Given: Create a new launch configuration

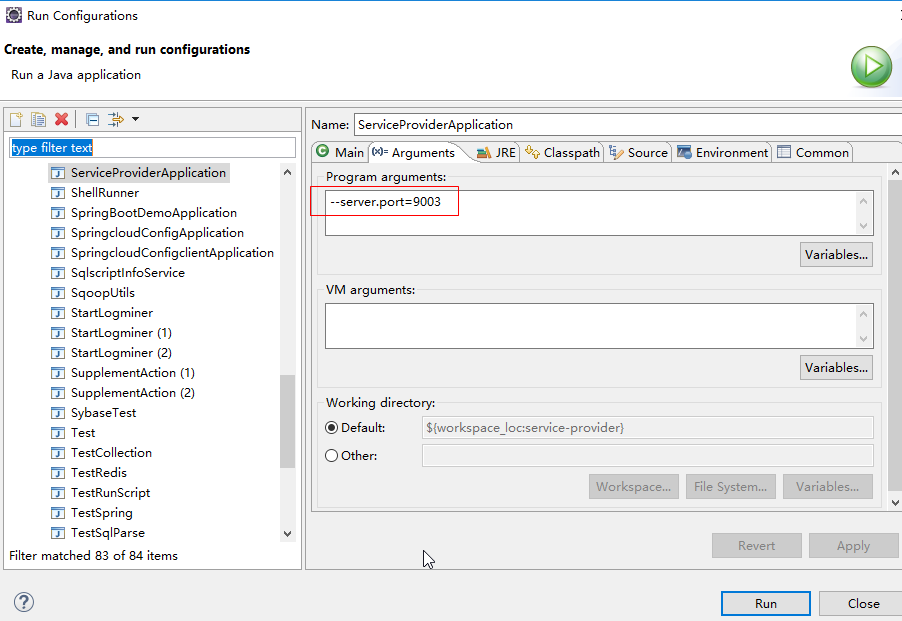Looking at the screenshot, I should (x=16, y=119).
